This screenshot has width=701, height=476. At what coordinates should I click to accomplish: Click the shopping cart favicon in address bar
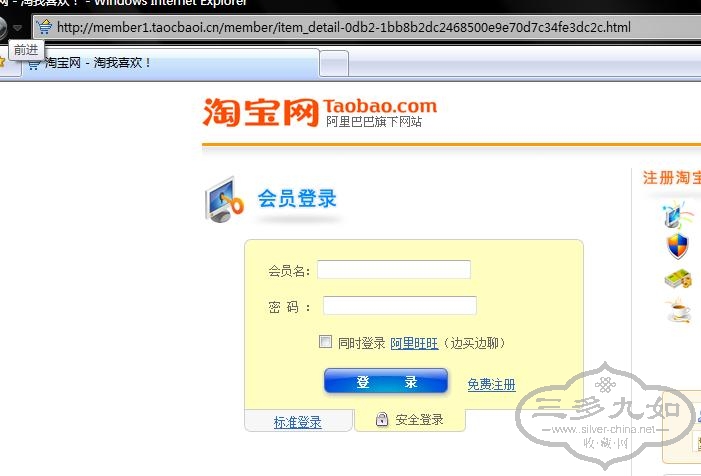(44, 27)
